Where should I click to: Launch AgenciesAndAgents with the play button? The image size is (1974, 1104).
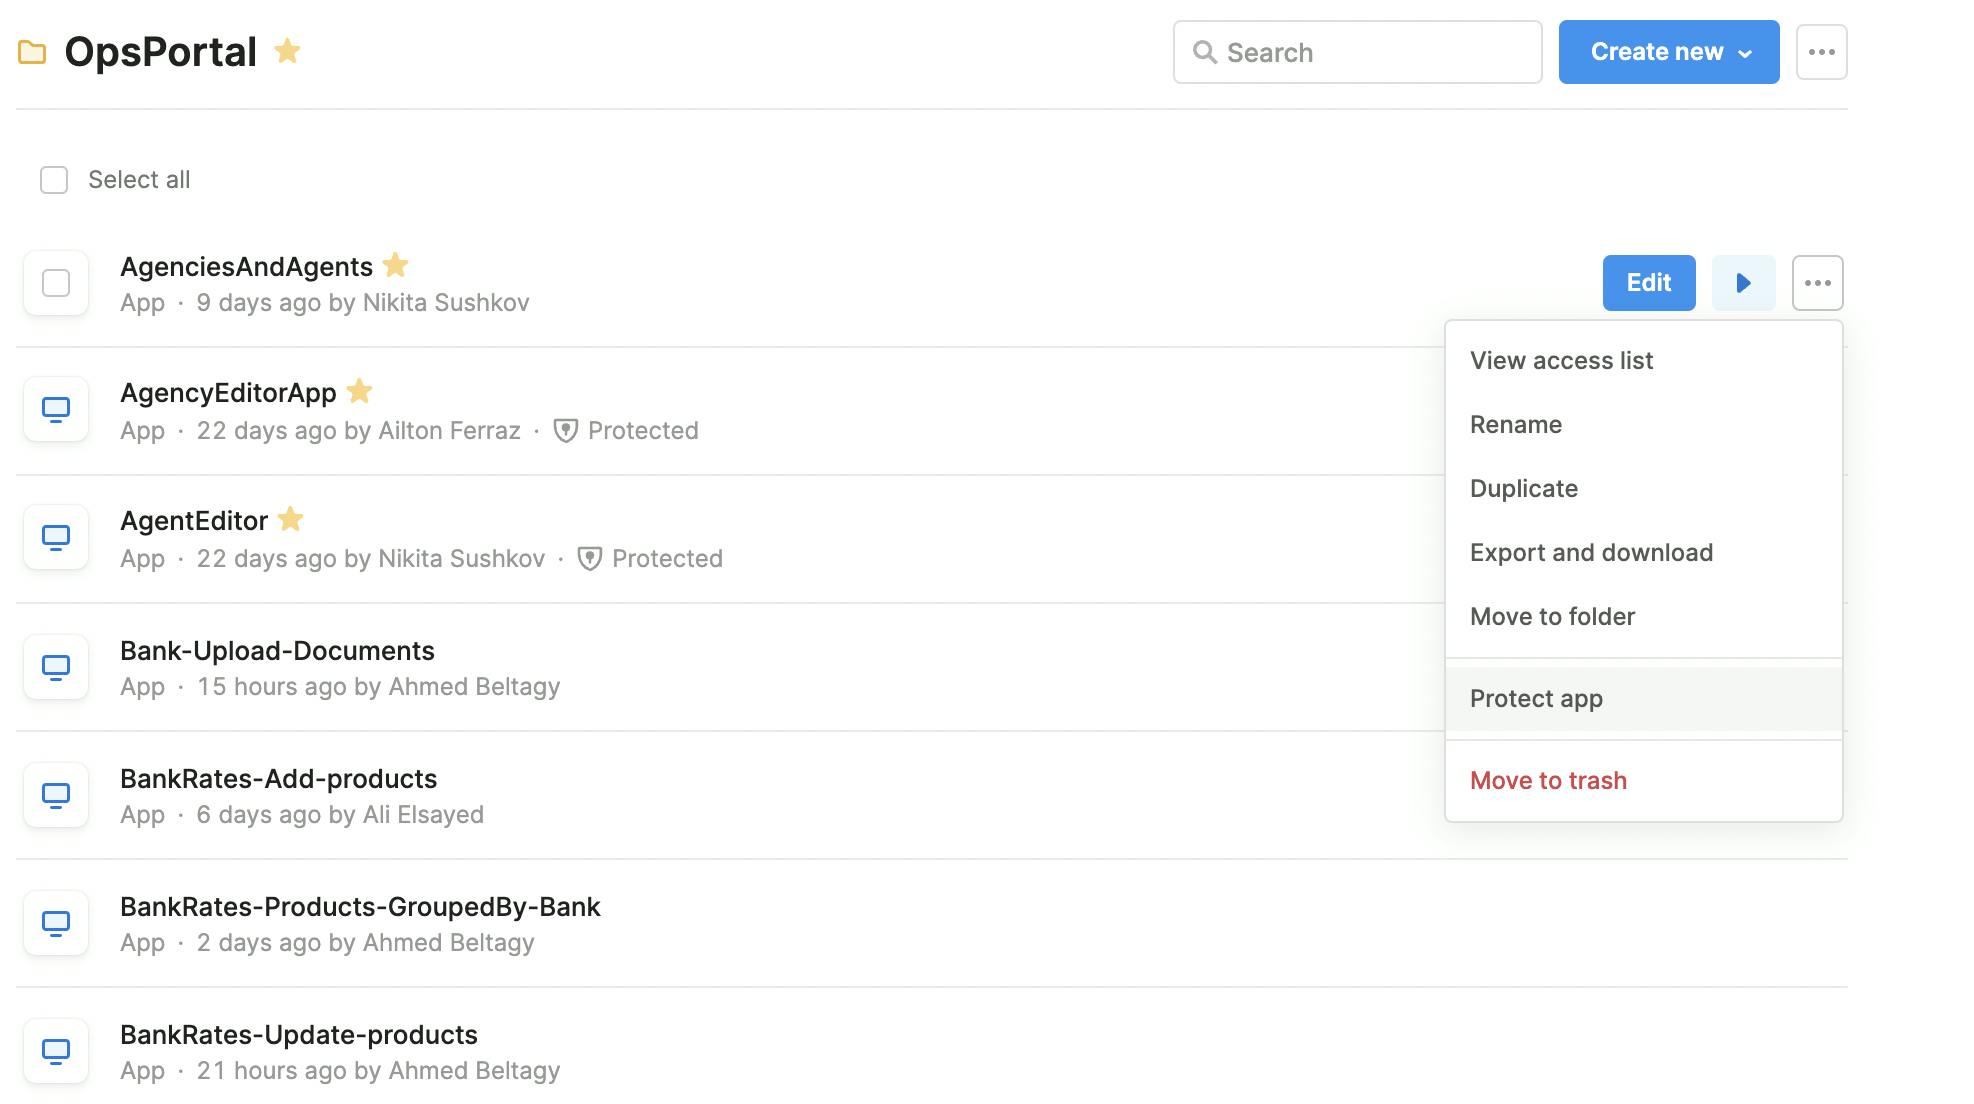pos(1743,283)
